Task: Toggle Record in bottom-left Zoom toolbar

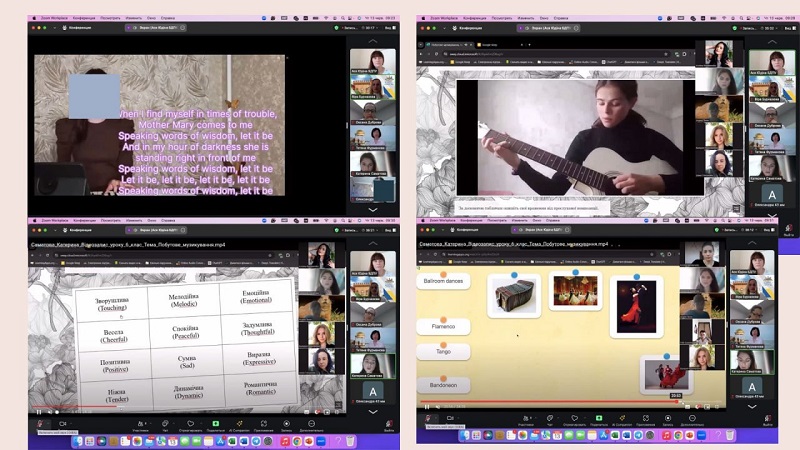Action: 286,425
